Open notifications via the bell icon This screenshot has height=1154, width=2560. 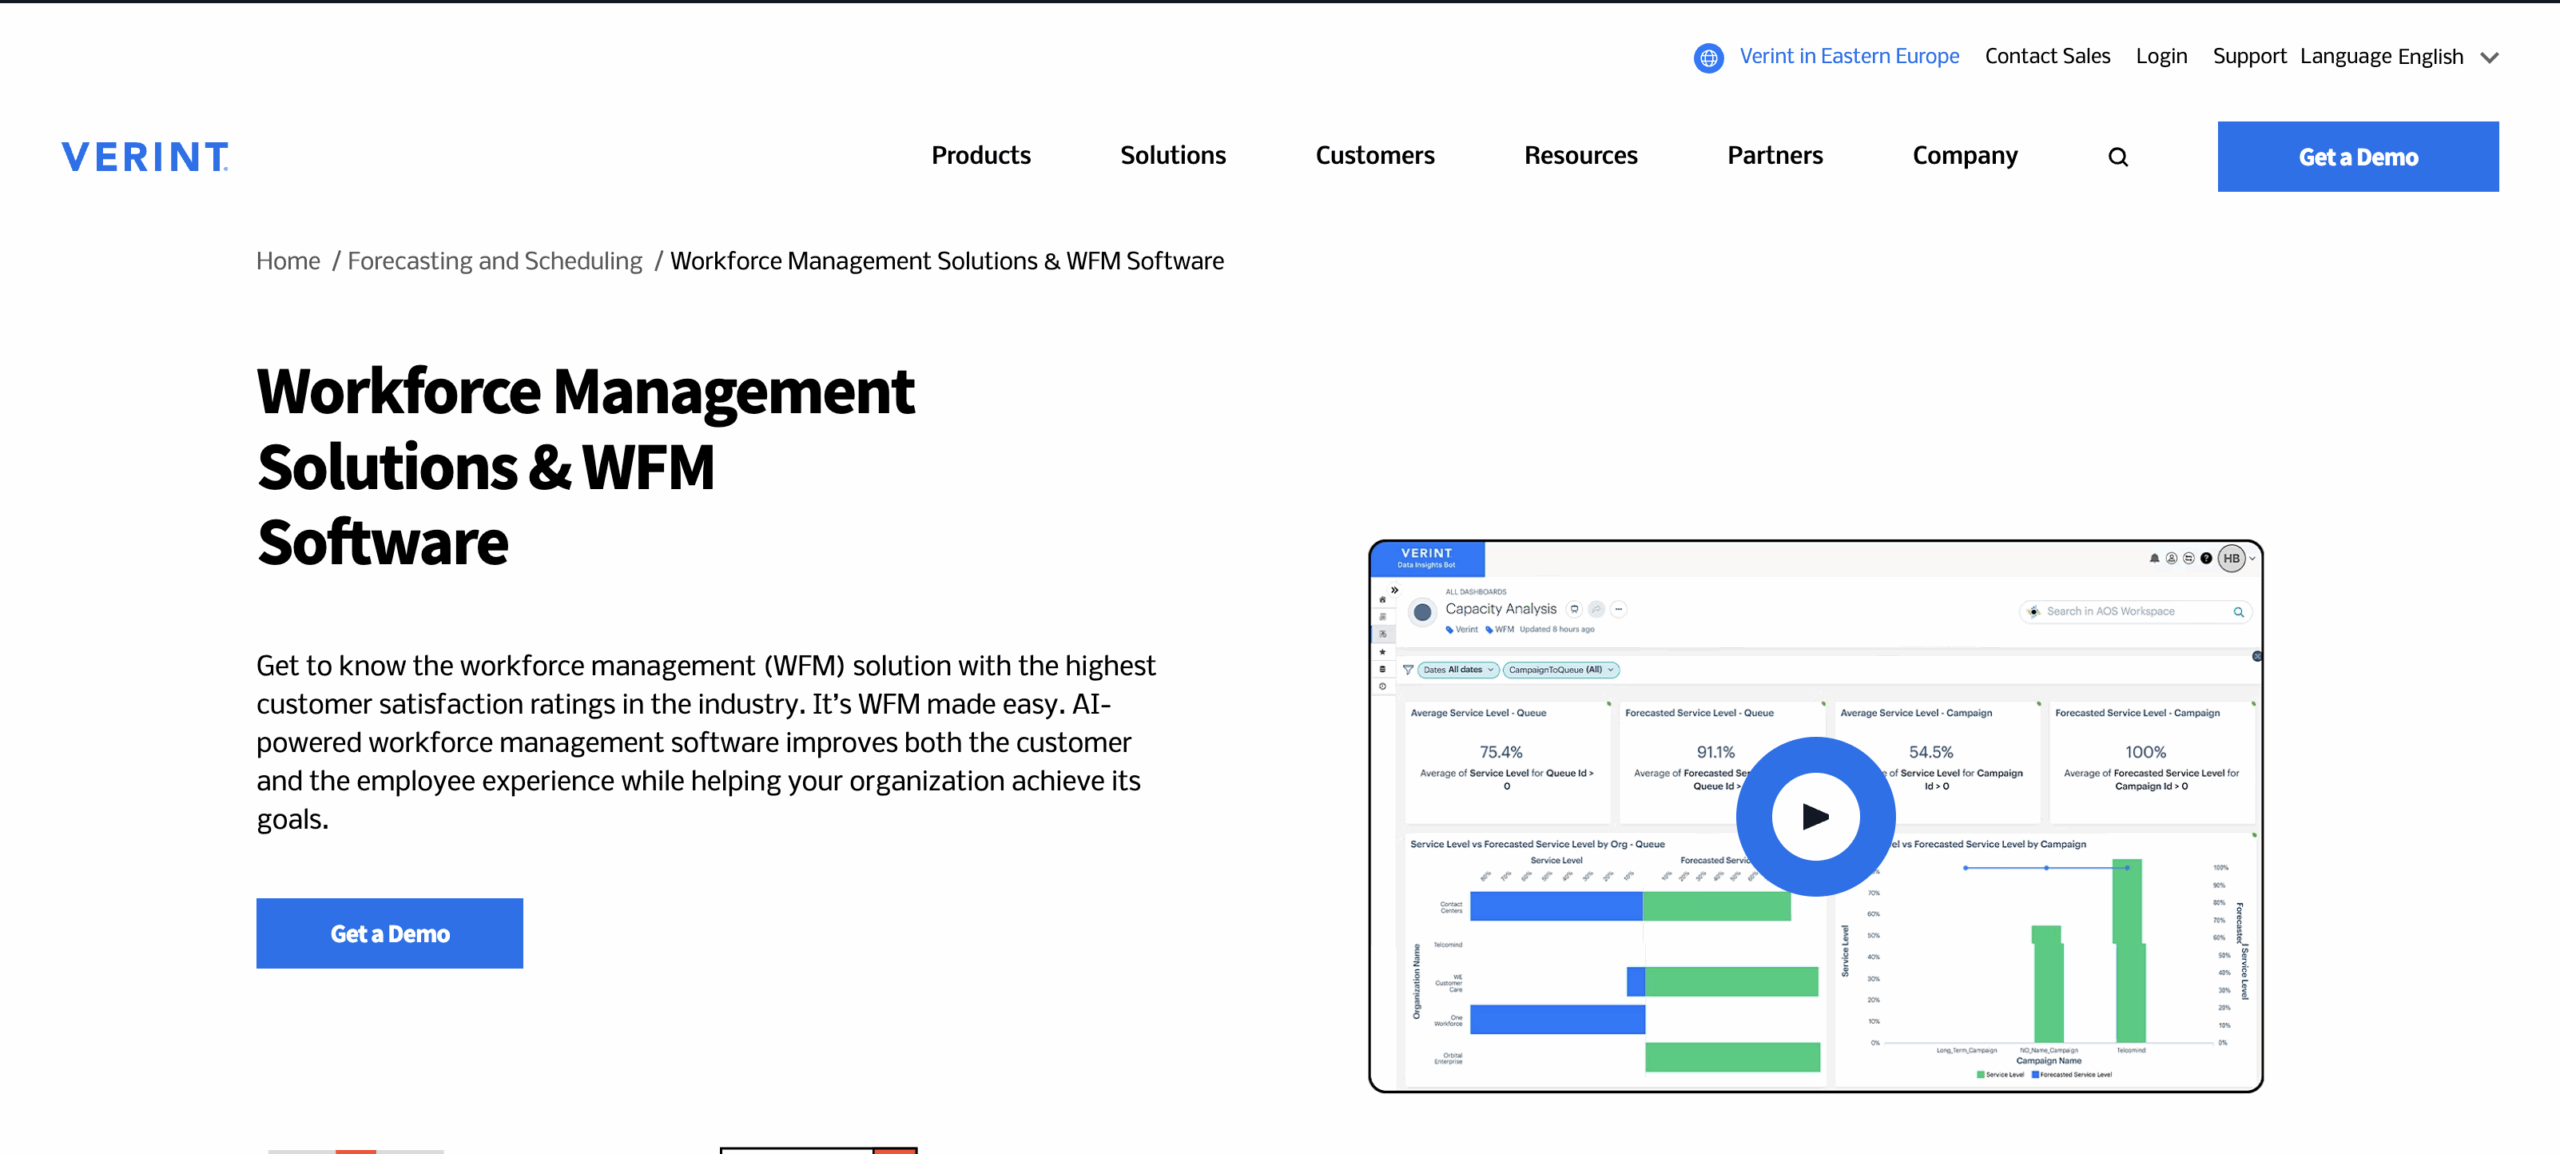[x=2156, y=558]
